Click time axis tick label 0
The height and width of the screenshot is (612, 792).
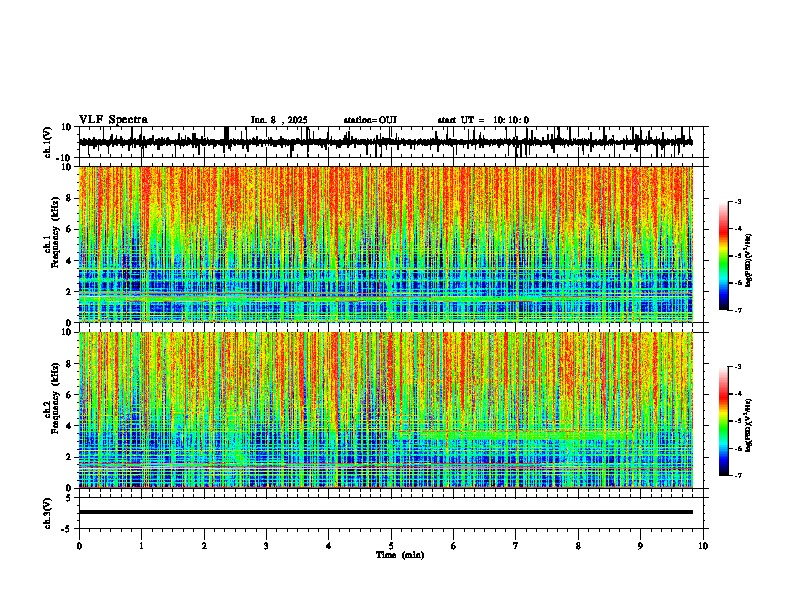[79, 546]
